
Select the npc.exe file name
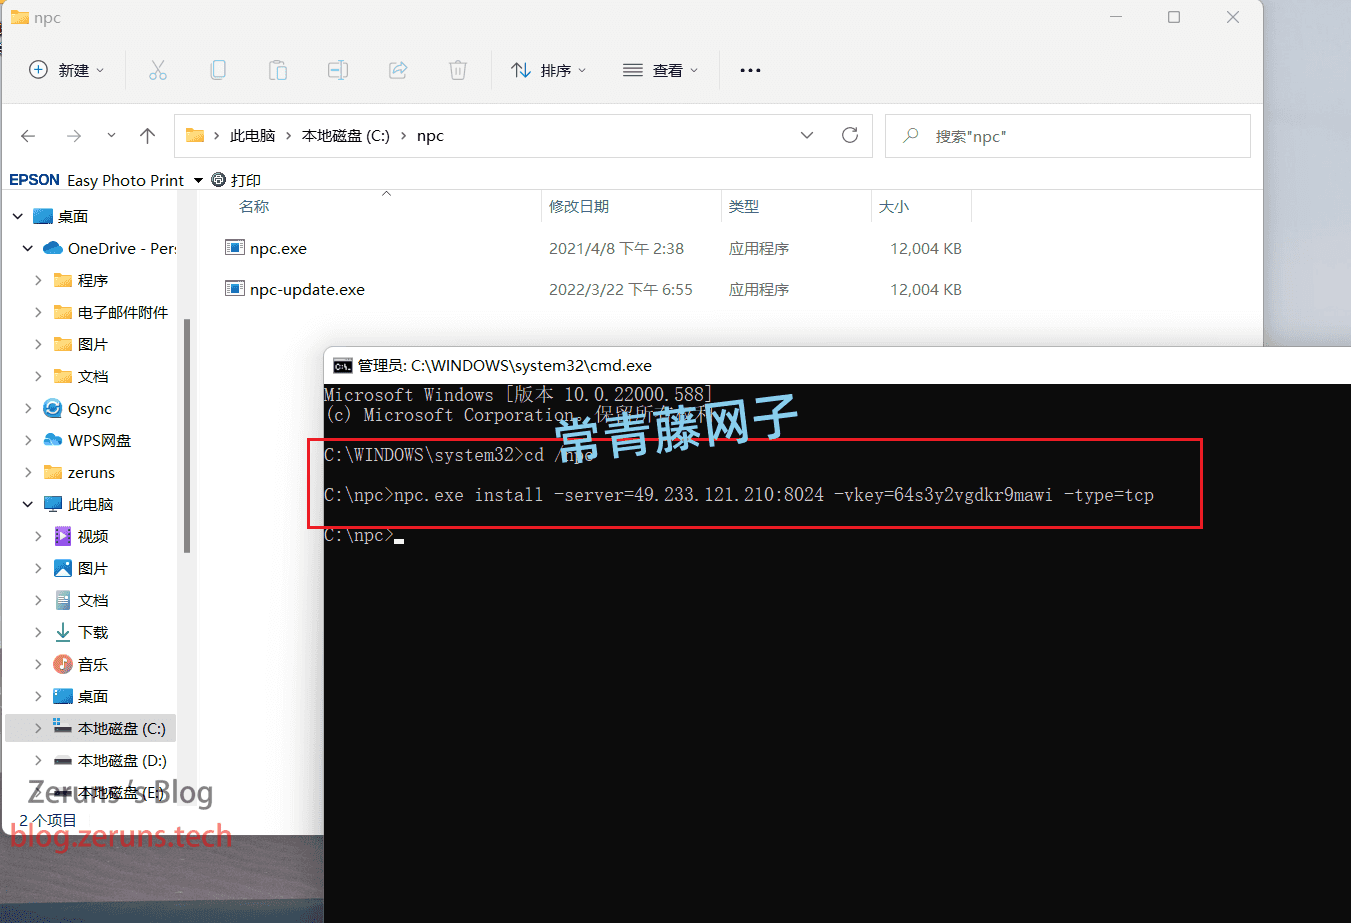pos(278,248)
